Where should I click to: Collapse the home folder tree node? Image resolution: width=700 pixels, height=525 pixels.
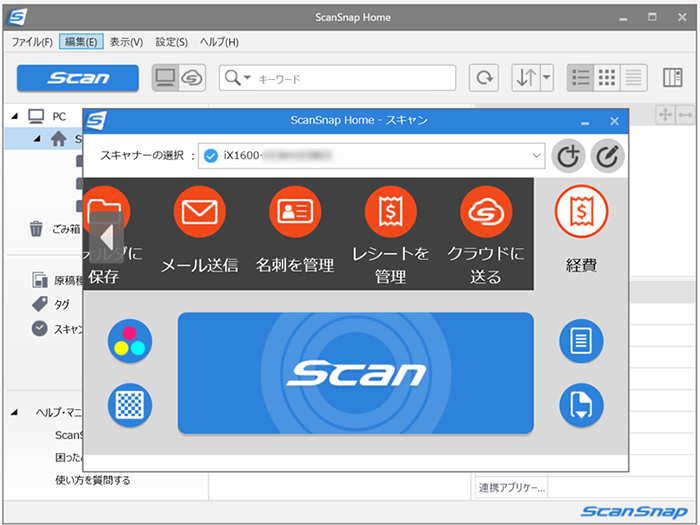tap(38, 139)
